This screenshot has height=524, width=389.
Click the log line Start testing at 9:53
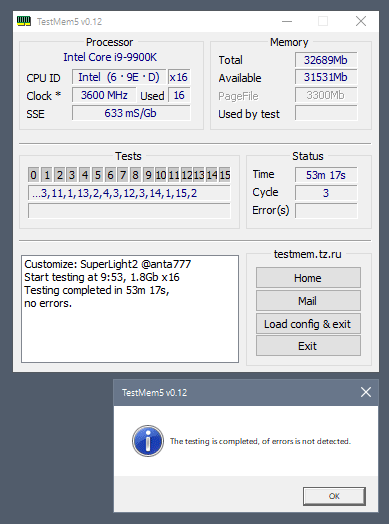pyautogui.click(x=102, y=277)
